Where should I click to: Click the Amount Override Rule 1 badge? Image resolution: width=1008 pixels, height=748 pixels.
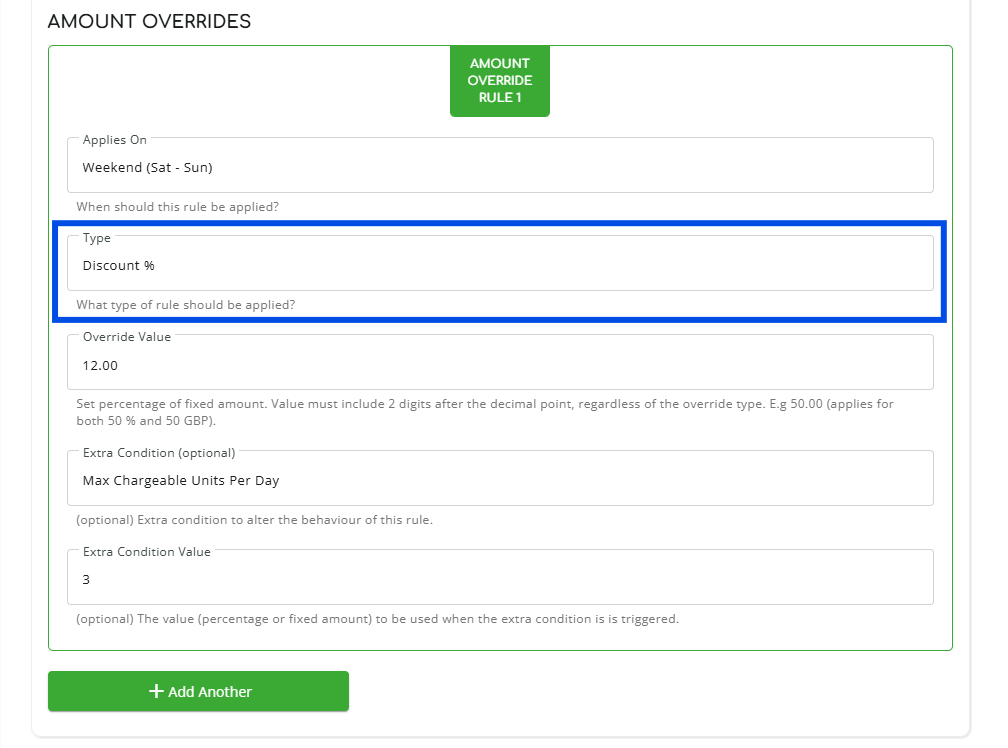coord(500,81)
